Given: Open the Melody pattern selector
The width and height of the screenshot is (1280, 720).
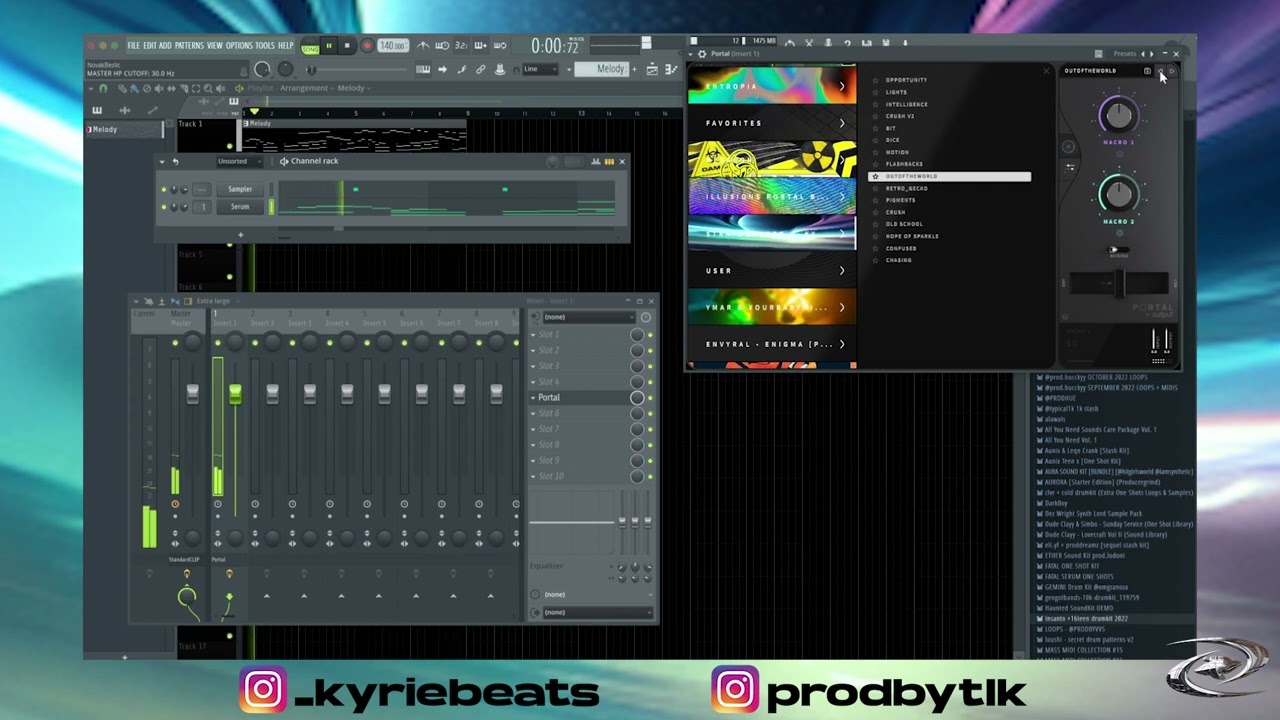Looking at the screenshot, I should tap(604, 69).
